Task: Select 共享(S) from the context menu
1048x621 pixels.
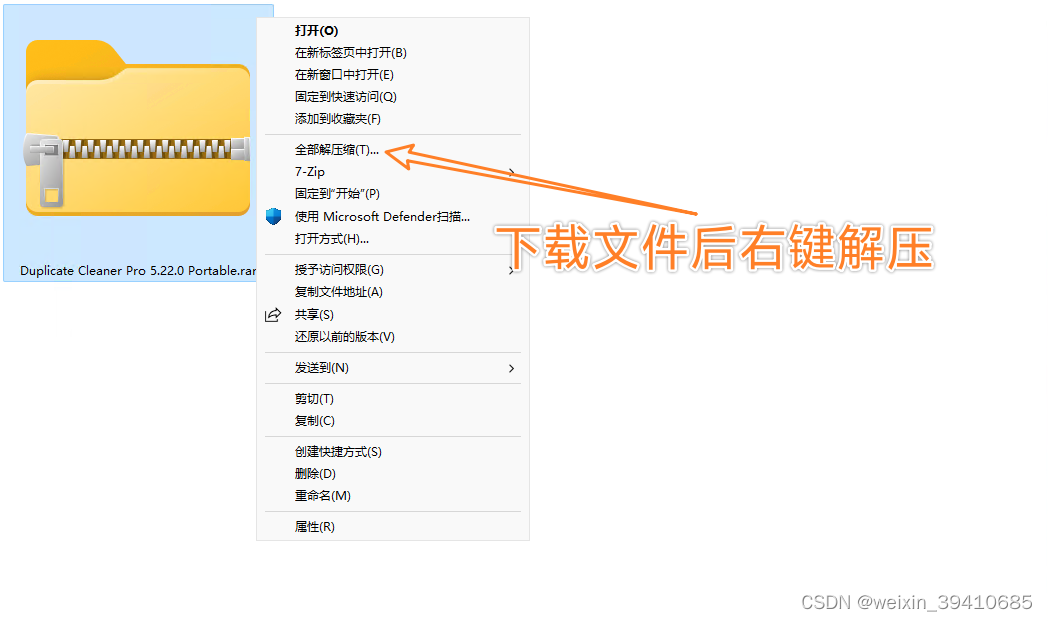Action: click(x=314, y=315)
